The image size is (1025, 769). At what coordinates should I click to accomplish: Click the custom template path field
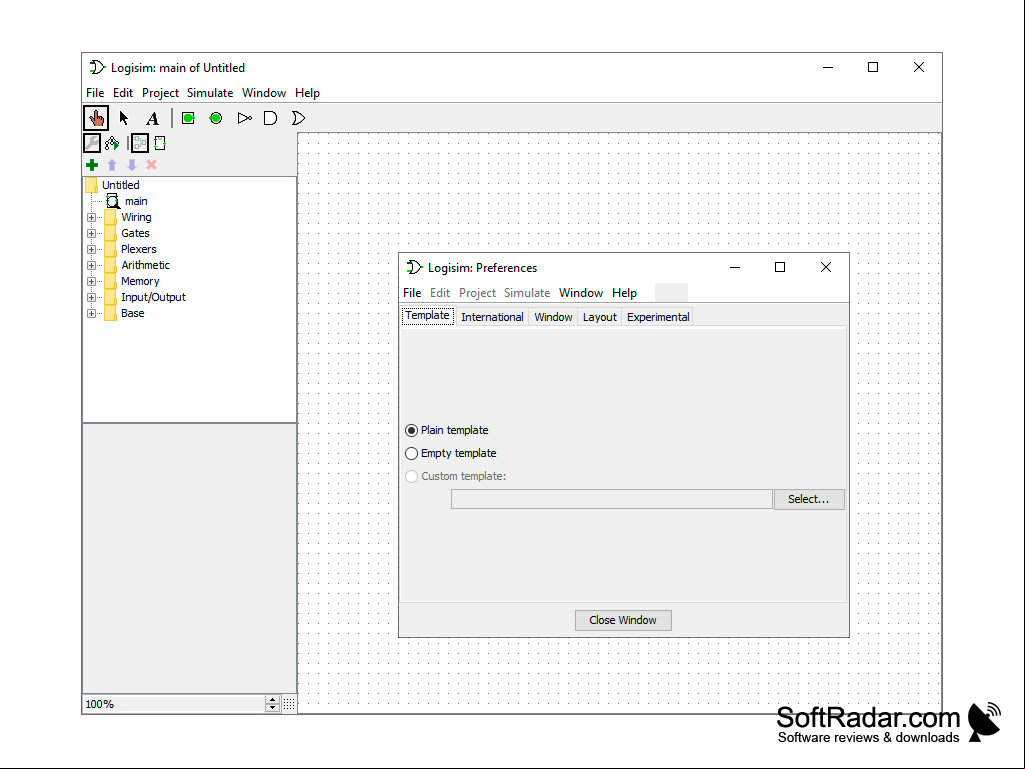click(612, 500)
